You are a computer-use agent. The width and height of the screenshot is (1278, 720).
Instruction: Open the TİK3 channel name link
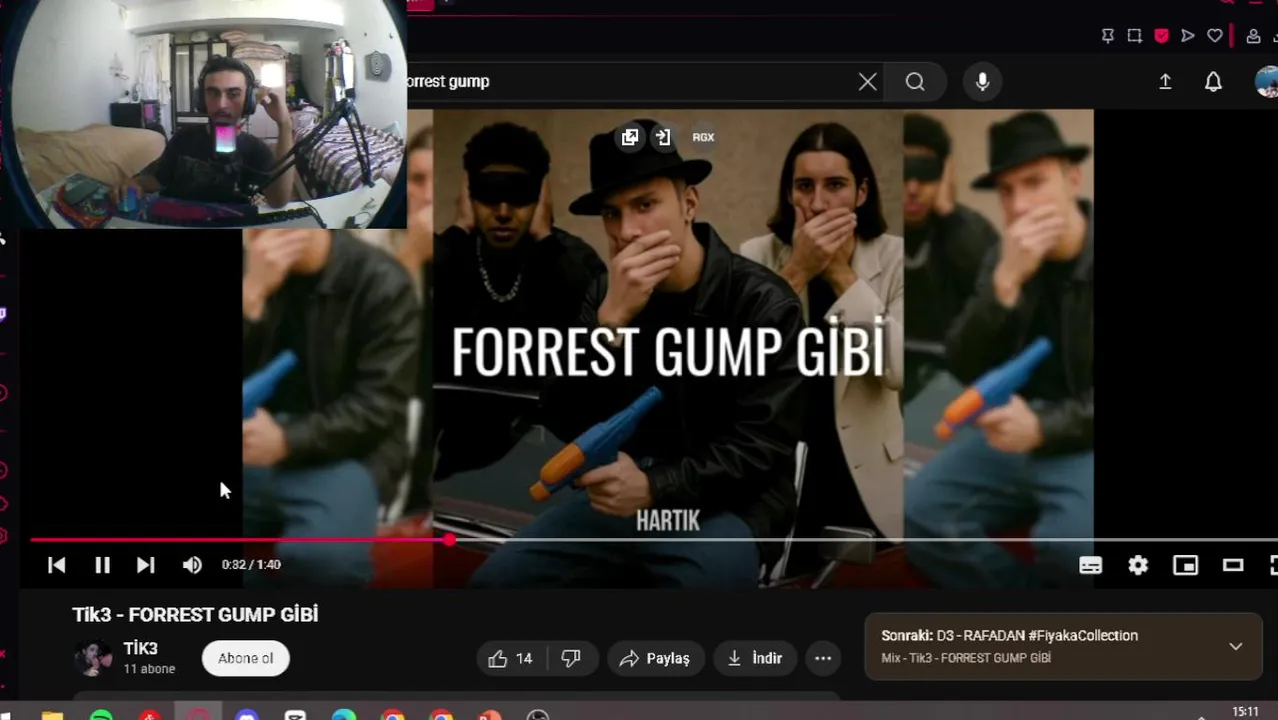(x=140, y=648)
